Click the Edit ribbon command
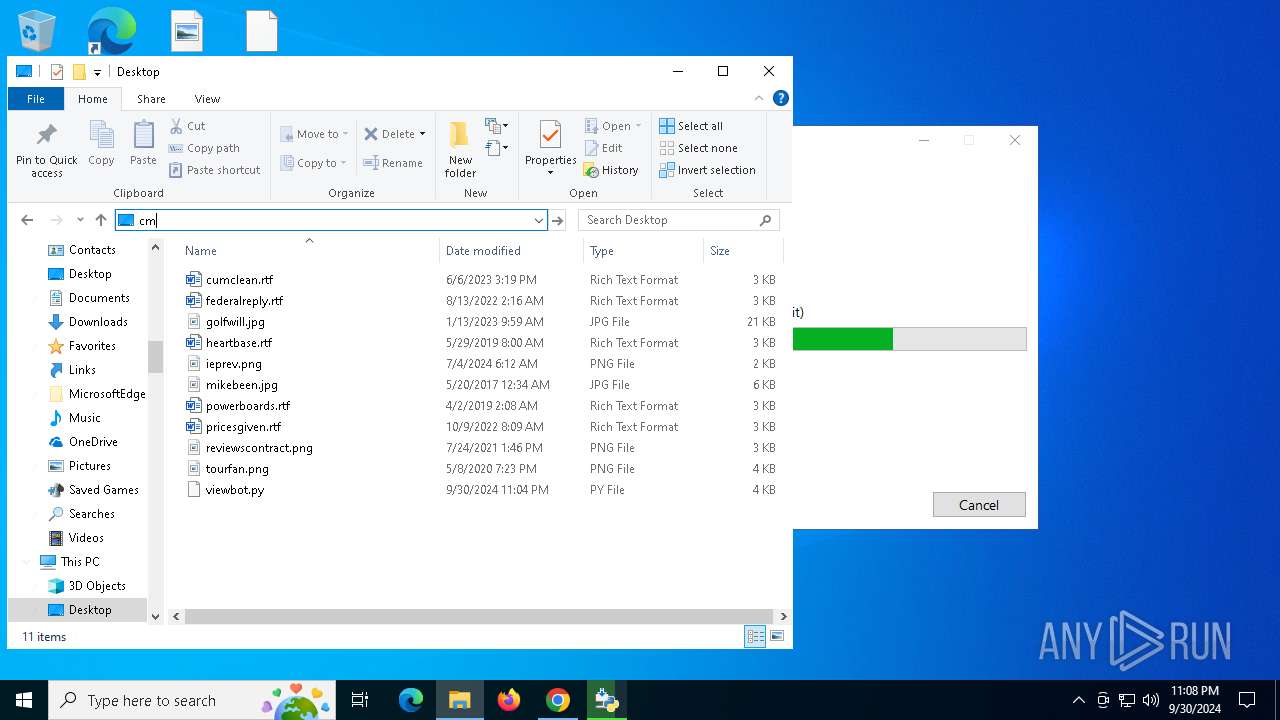The height and width of the screenshot is (720, 1280). coord(604,148)
